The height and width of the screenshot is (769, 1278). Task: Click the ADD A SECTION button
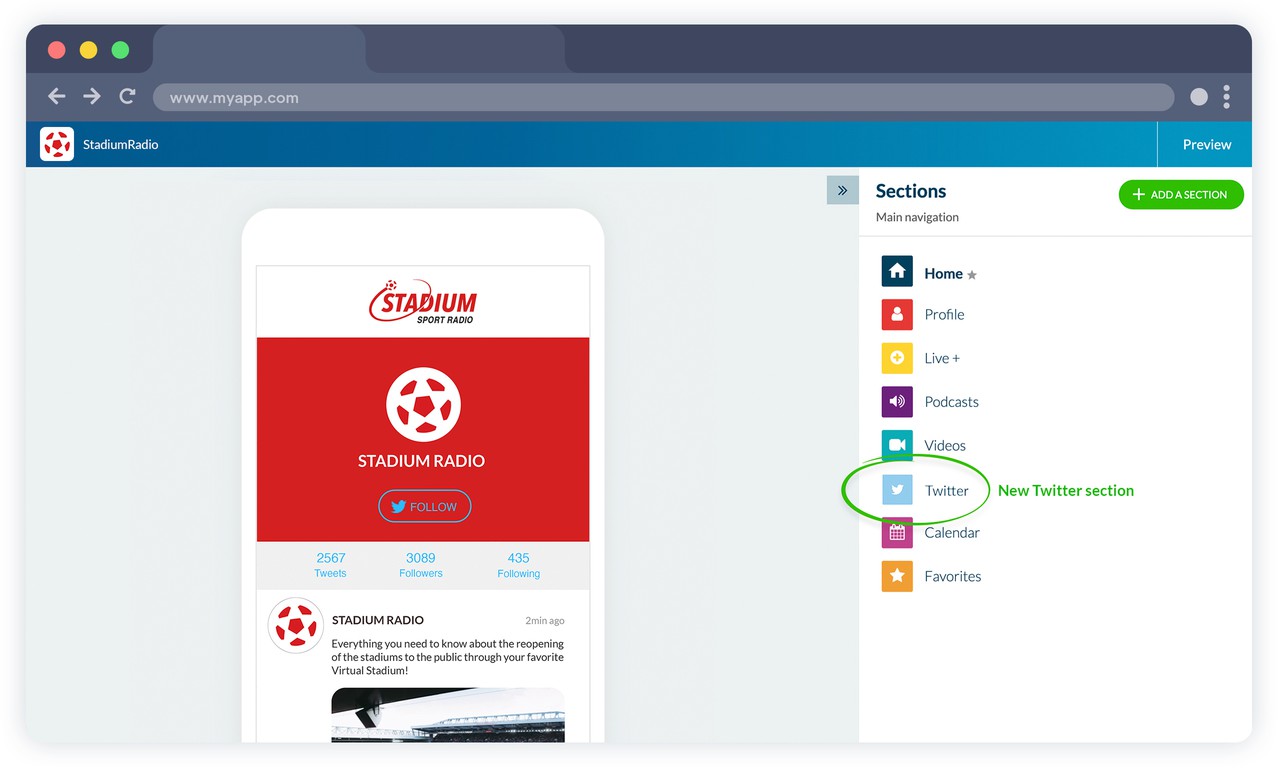(1181, 194)
